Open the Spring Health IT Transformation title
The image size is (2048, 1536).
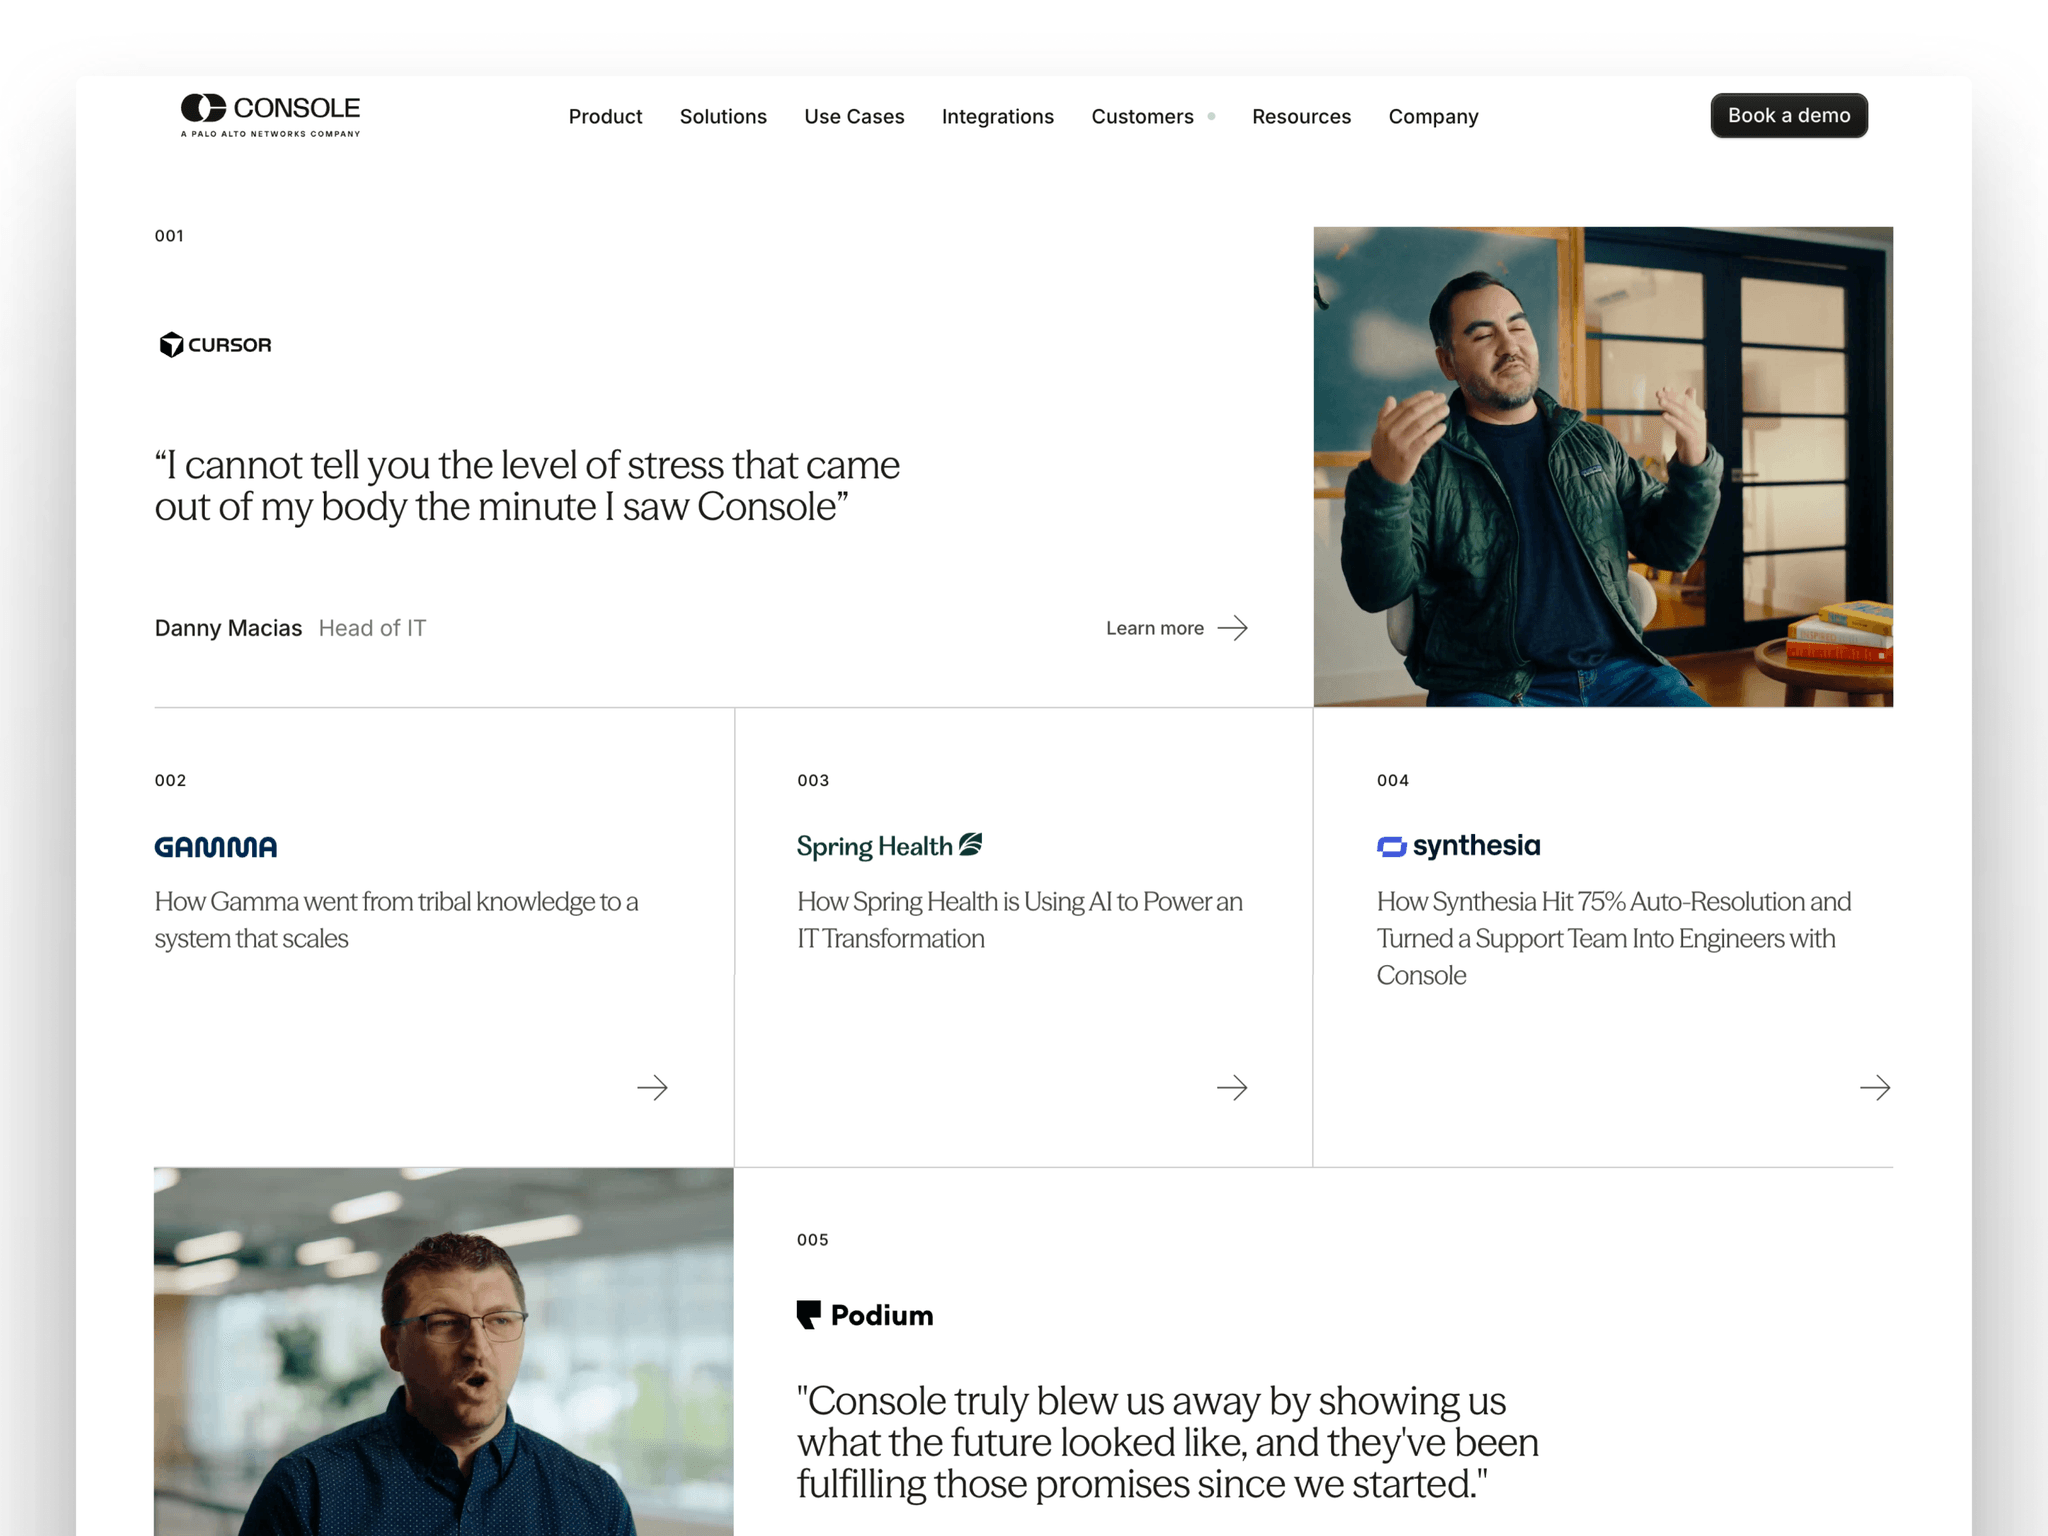point(1019,920)
